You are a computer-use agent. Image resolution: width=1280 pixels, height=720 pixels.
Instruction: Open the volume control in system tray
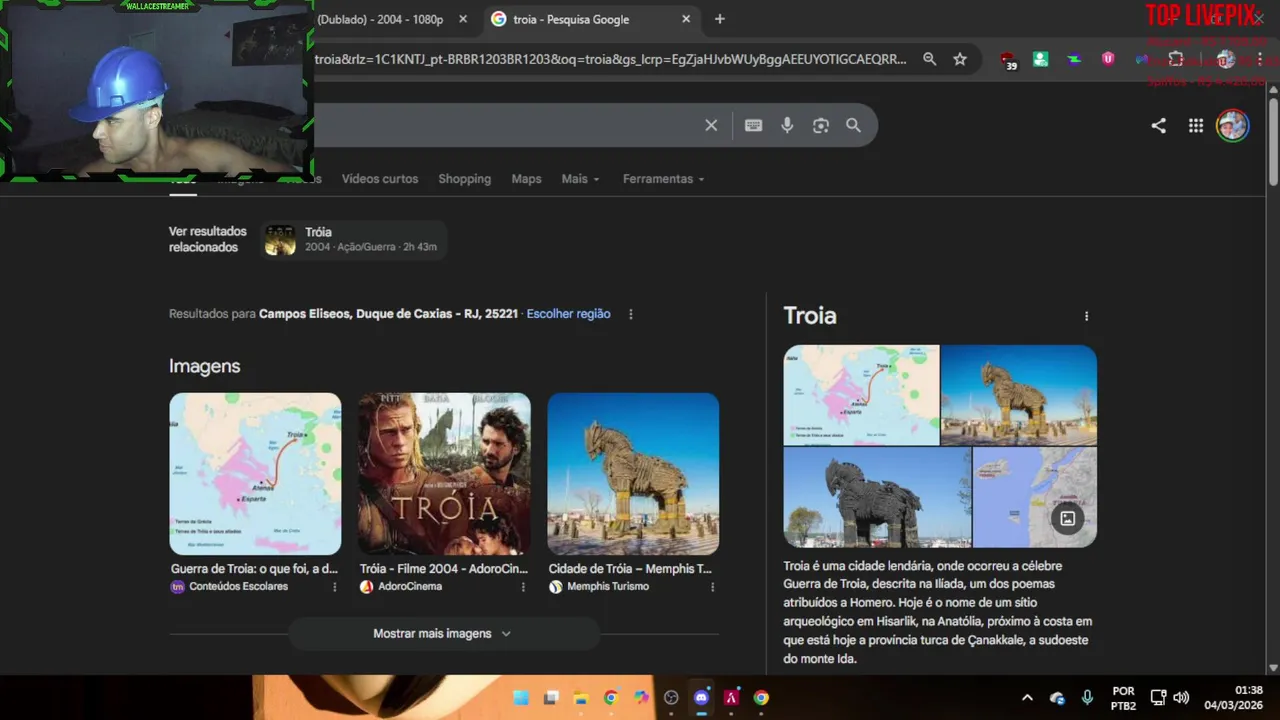(1181, 698)
